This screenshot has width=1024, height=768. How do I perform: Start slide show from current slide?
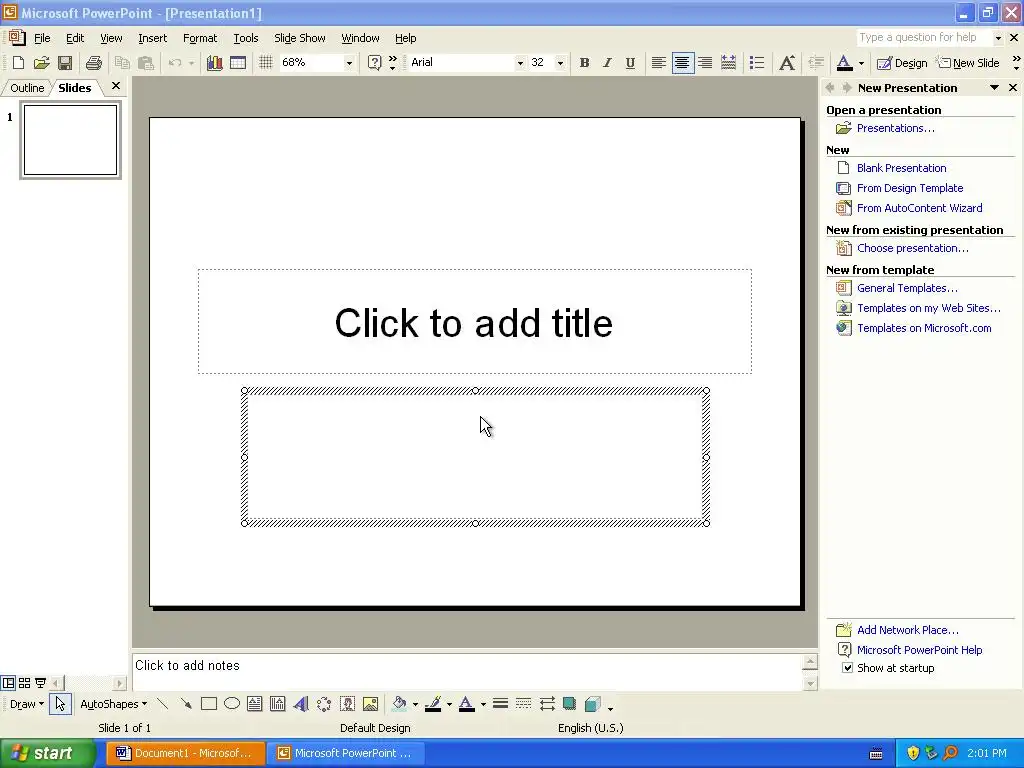pyautogui.click(x=40, y=683)
